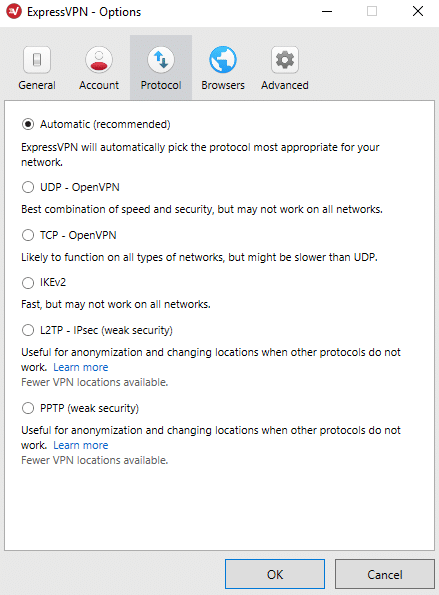439x595 pixels.
Task: Select the Protocol arrows icon
Action: 161,60
